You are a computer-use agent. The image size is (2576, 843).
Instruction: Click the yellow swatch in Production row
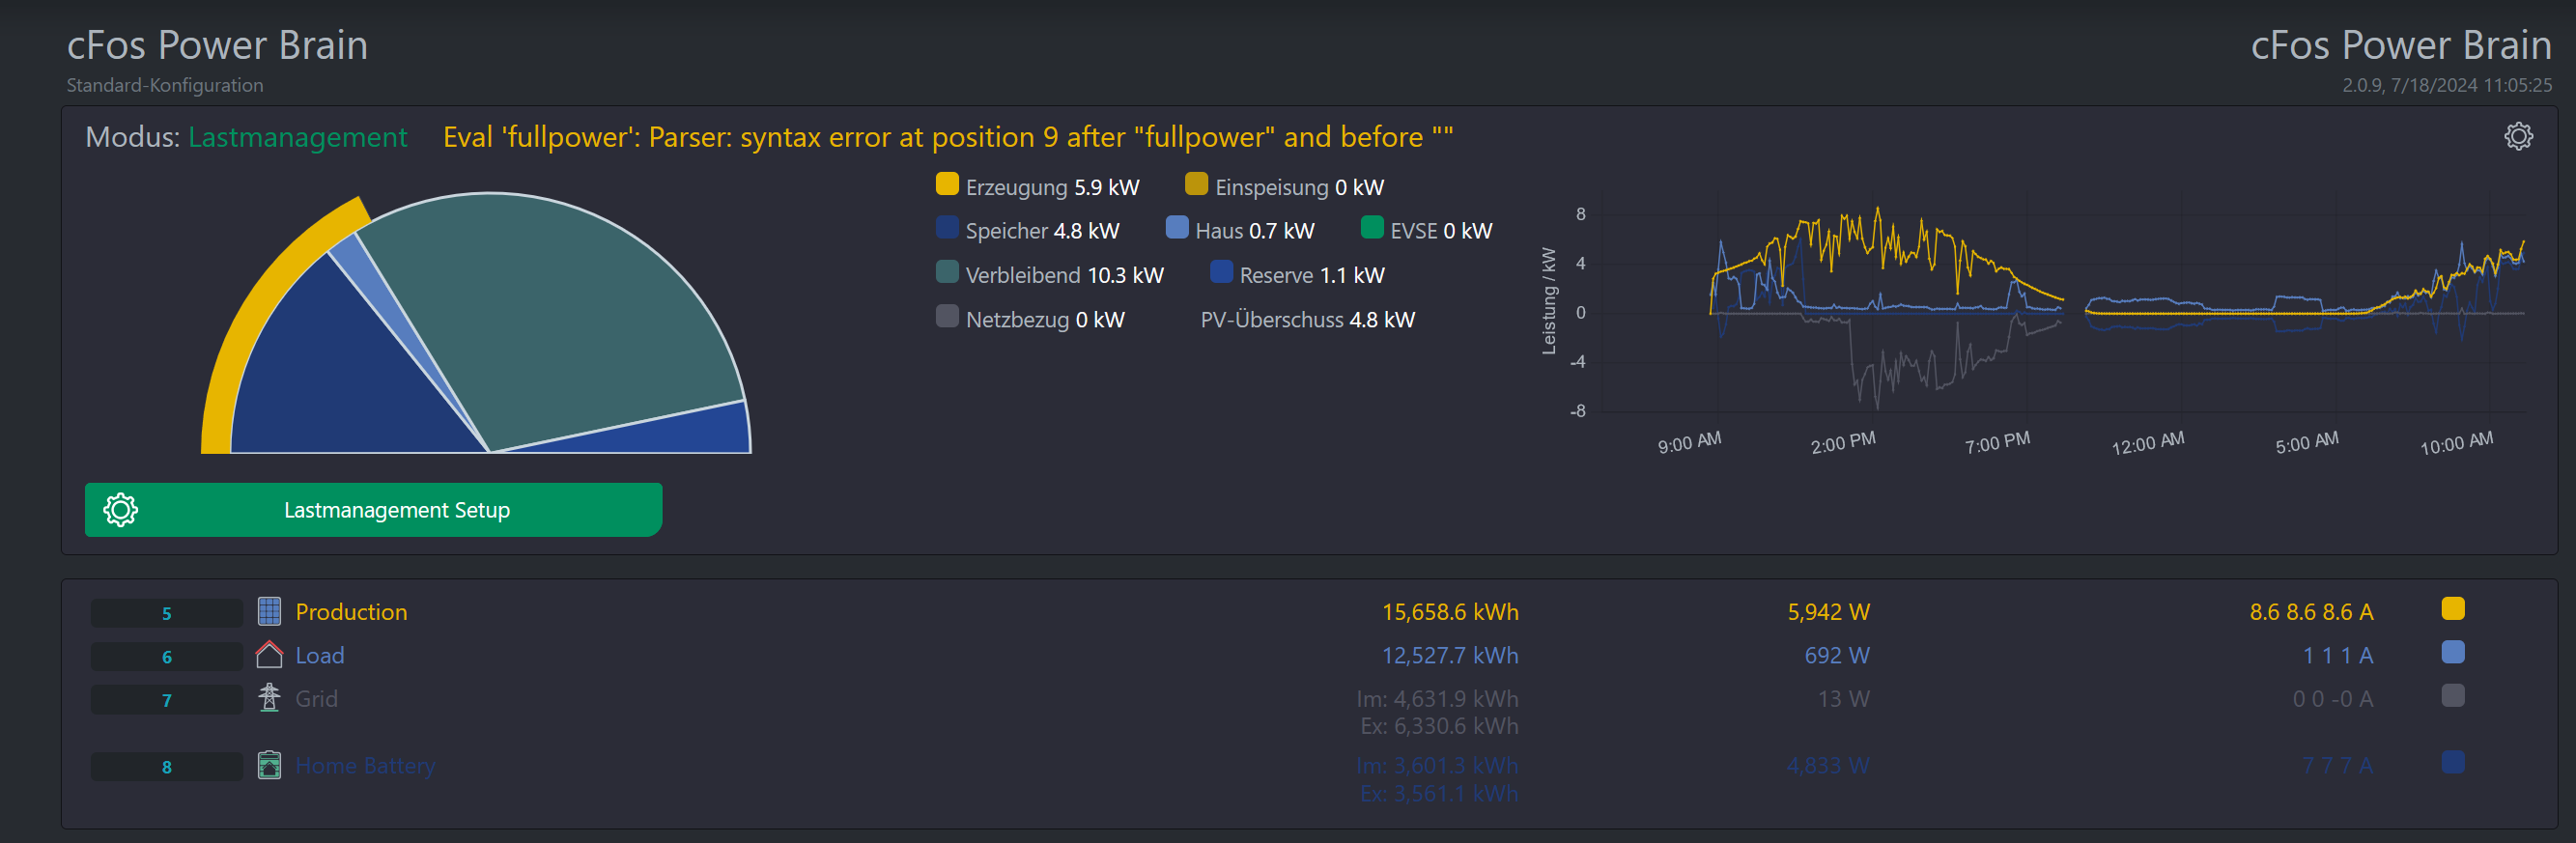2452,609
